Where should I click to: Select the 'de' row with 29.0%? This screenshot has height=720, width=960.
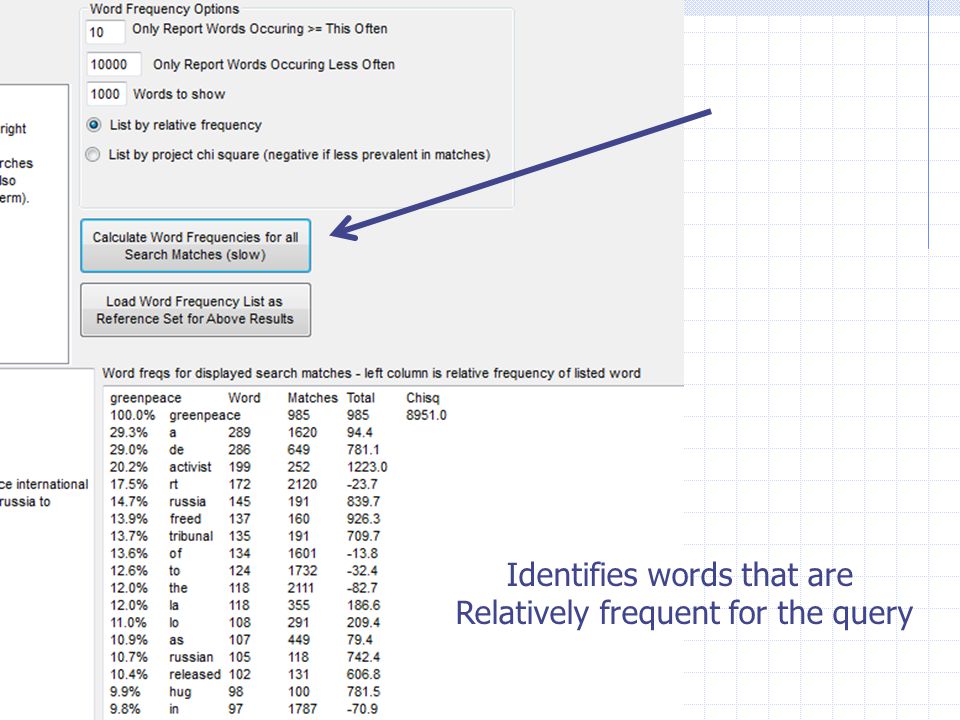click(245, 449)
